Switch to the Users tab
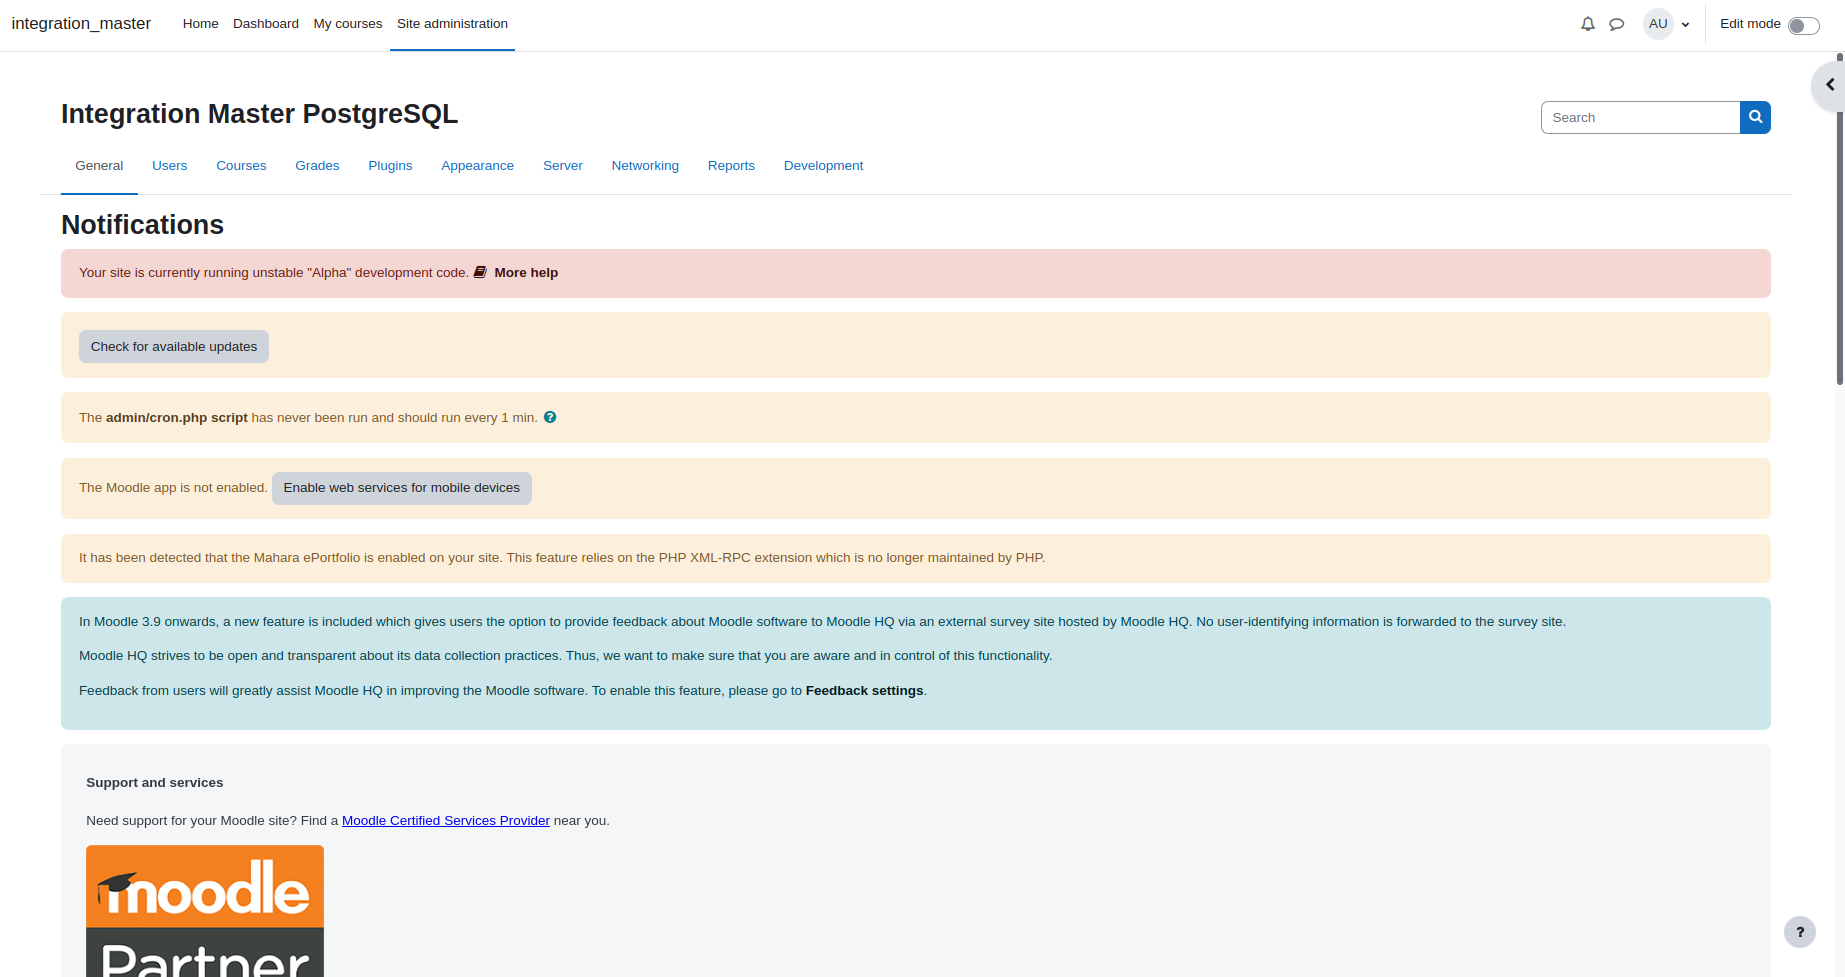This screenshot has width=1845, height=977. 170,166
